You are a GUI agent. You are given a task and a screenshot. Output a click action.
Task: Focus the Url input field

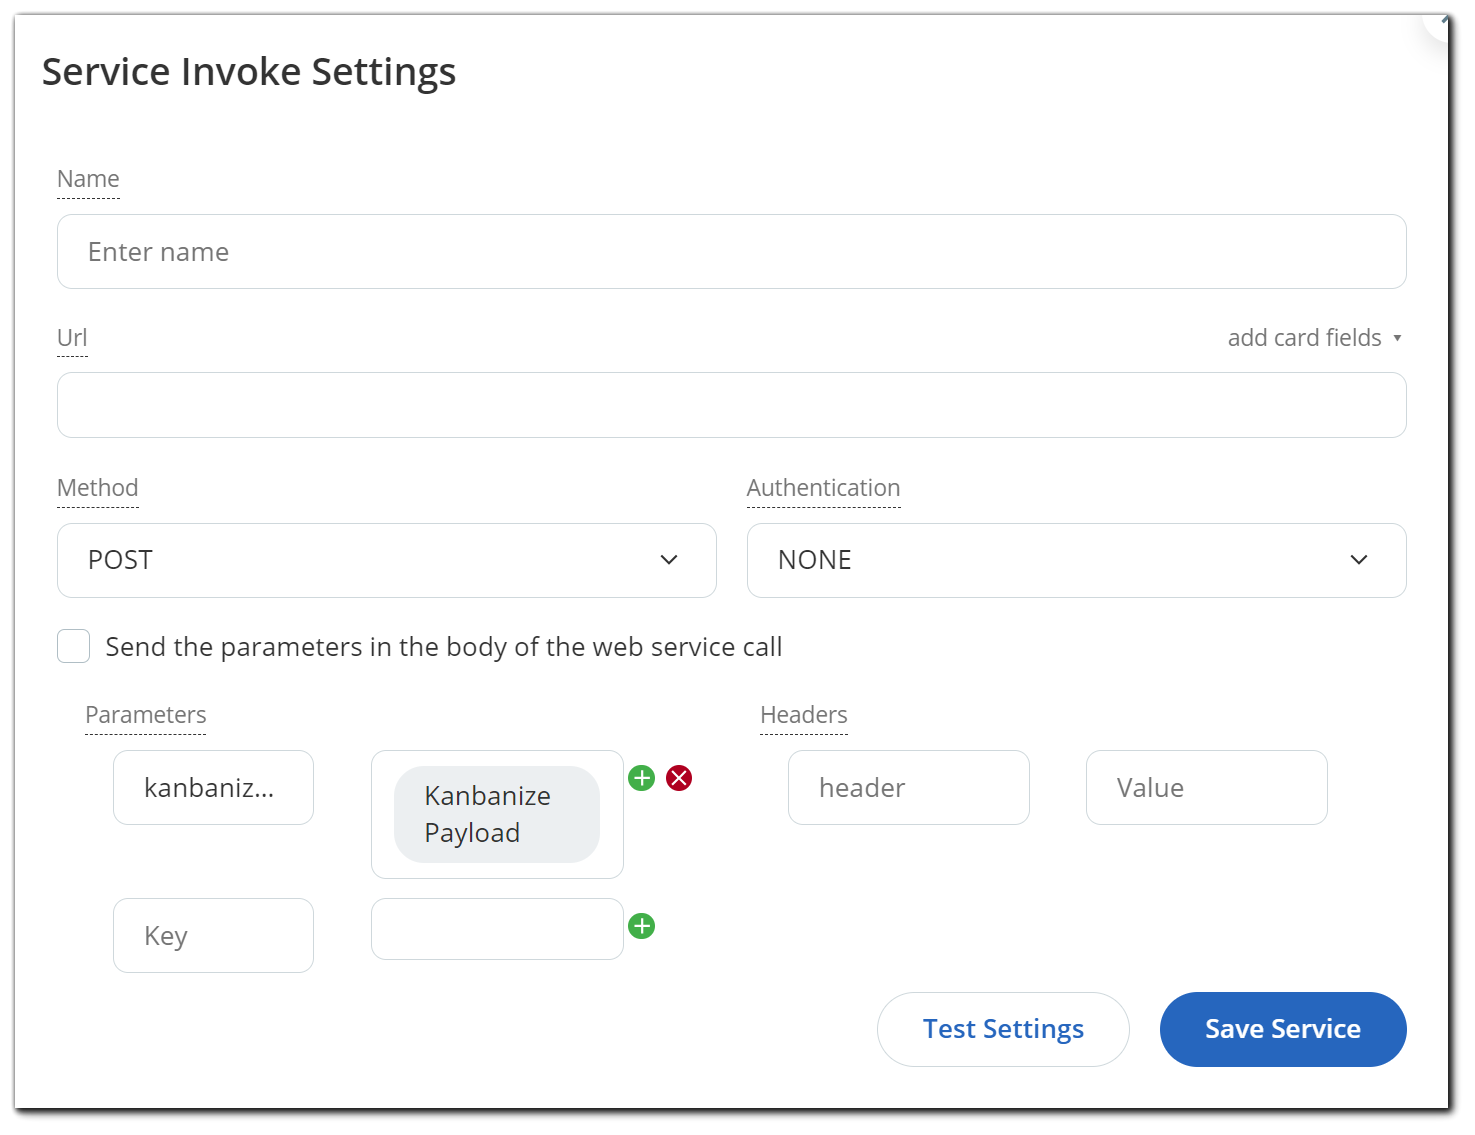[x=732, y=405]
